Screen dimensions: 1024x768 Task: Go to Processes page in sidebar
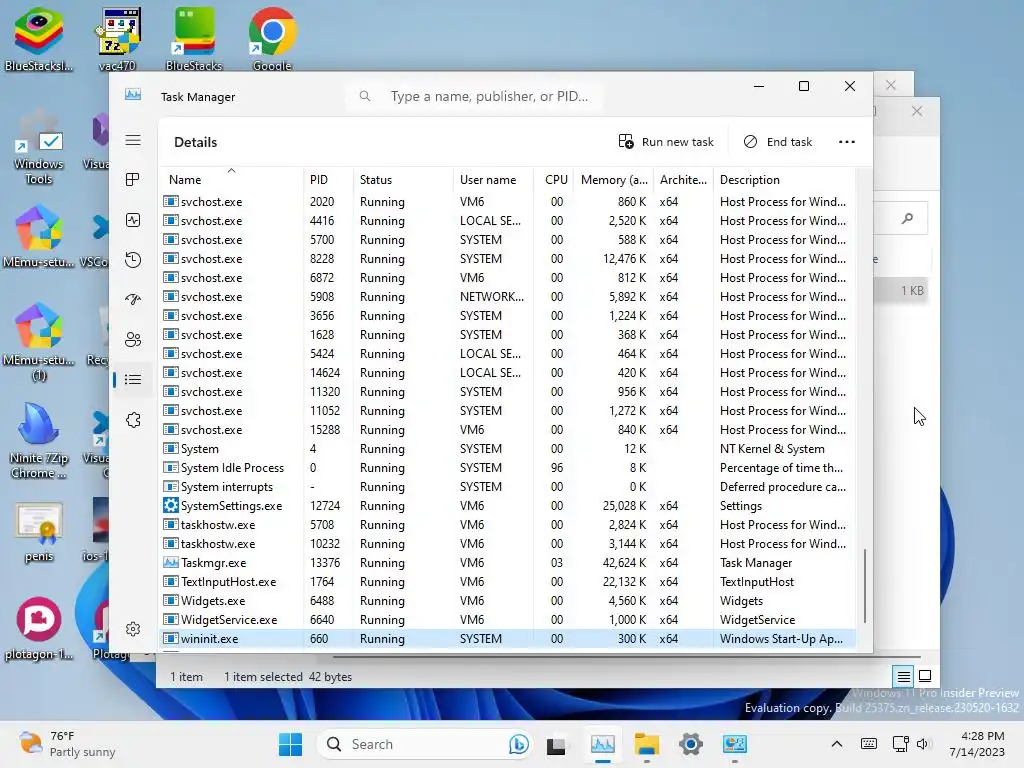point(133,180)
